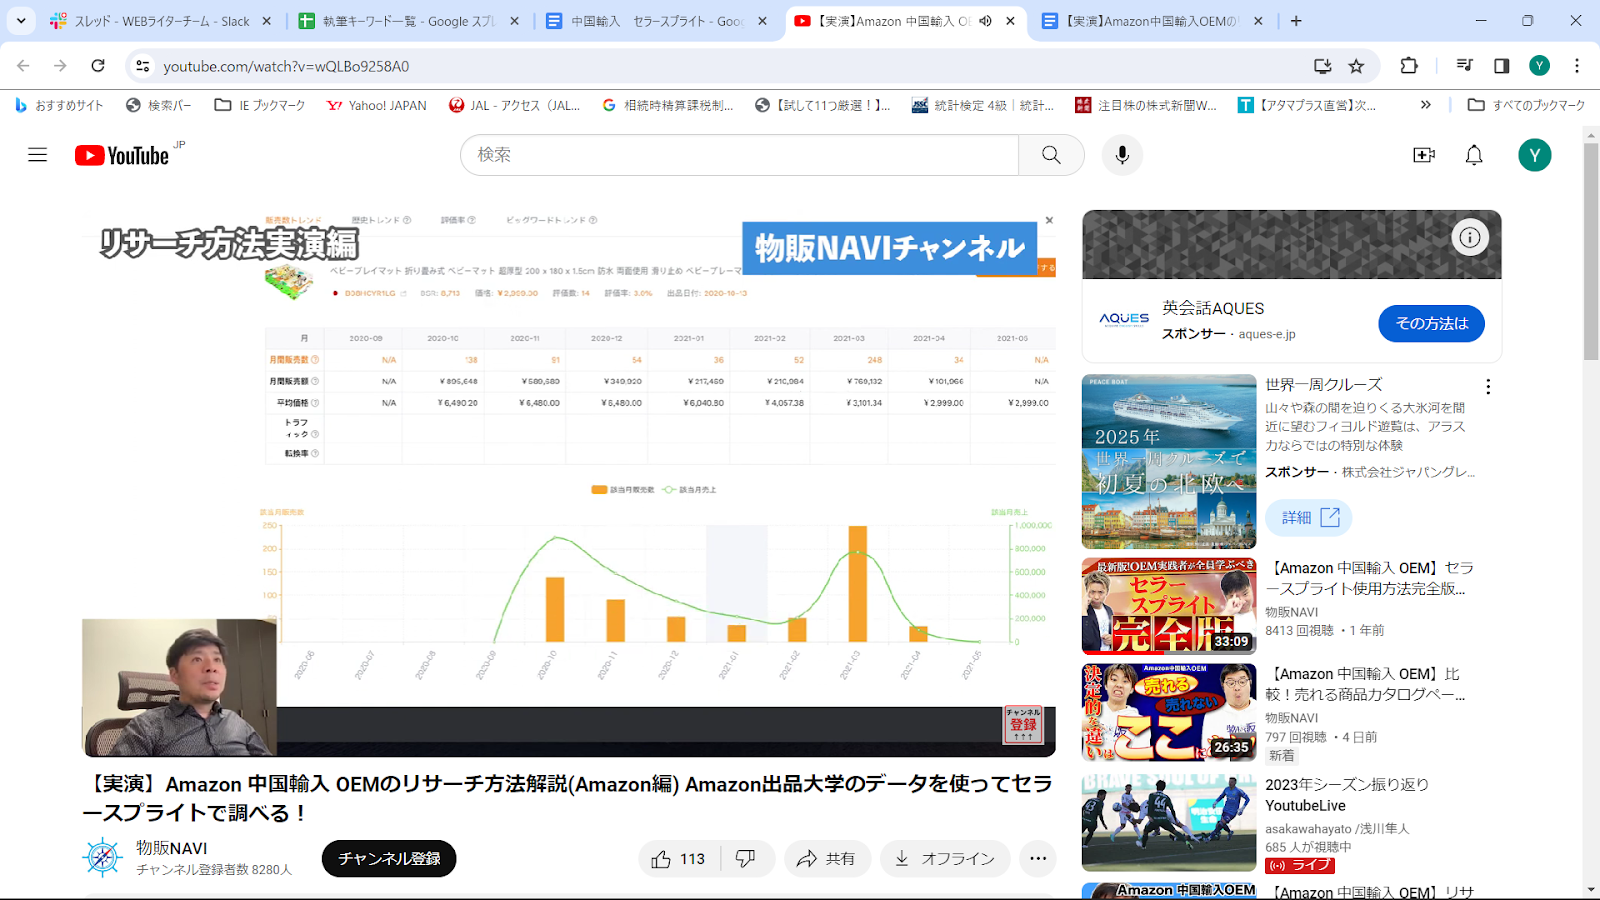
Task: View site information icon in address bar
Action: tap(143, 66)
